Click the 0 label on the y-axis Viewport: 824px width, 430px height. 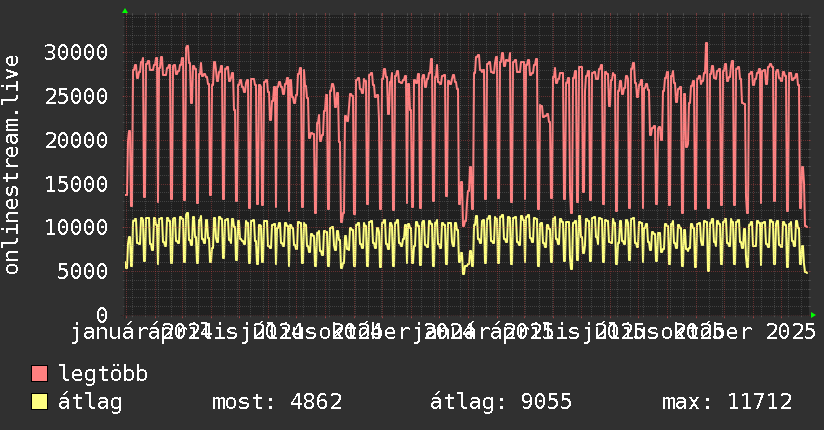click(101, 315)
